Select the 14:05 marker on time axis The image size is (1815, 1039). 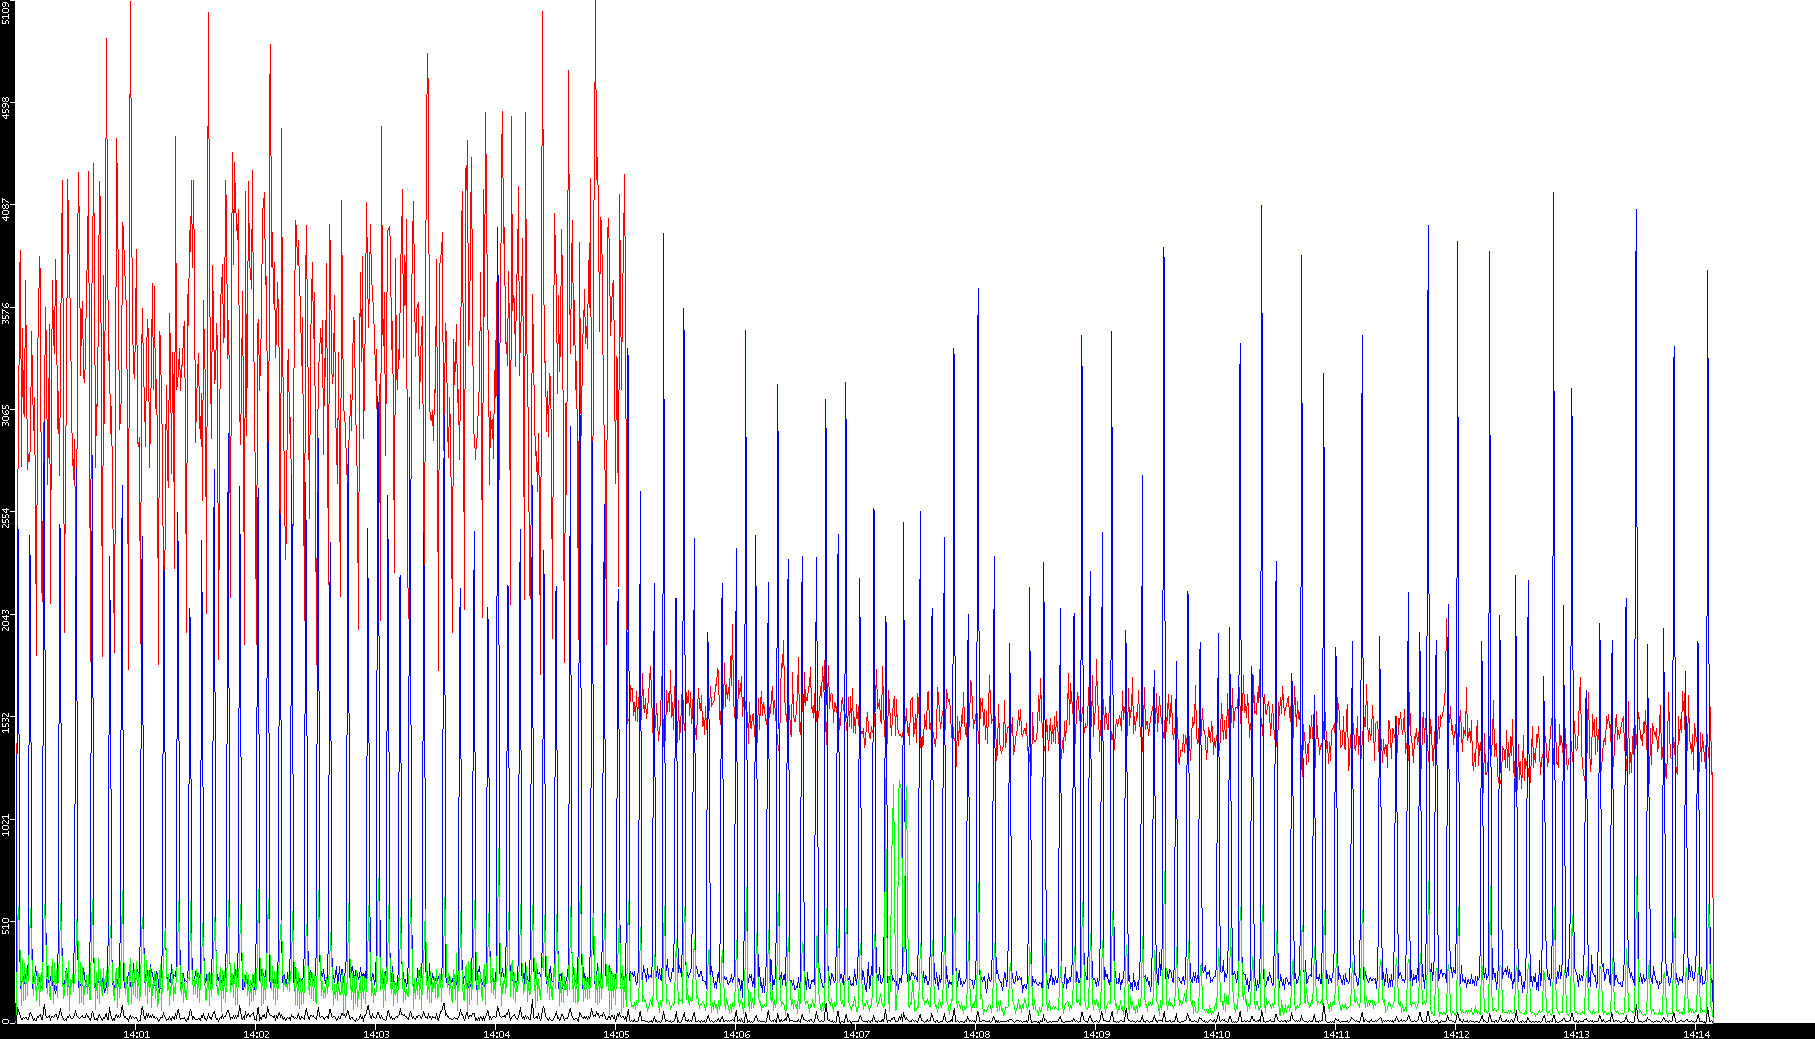pyautogui.click(x=616, y=1034)
